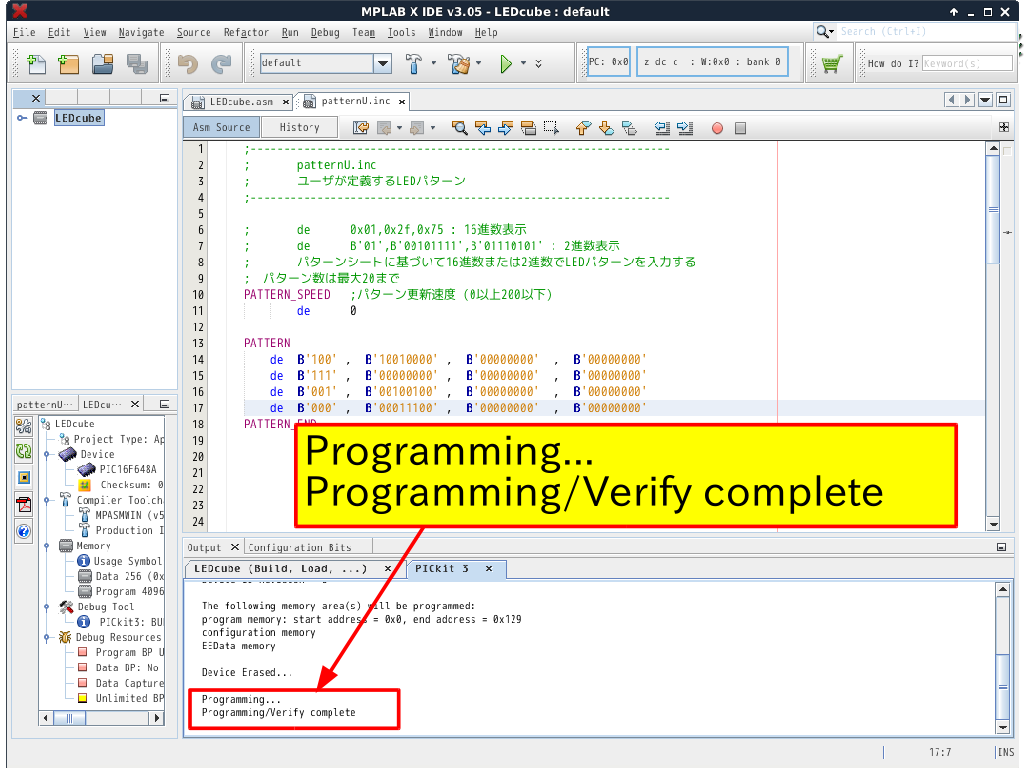
Task: Toggle rectangular selection mode
Action: 551,128
